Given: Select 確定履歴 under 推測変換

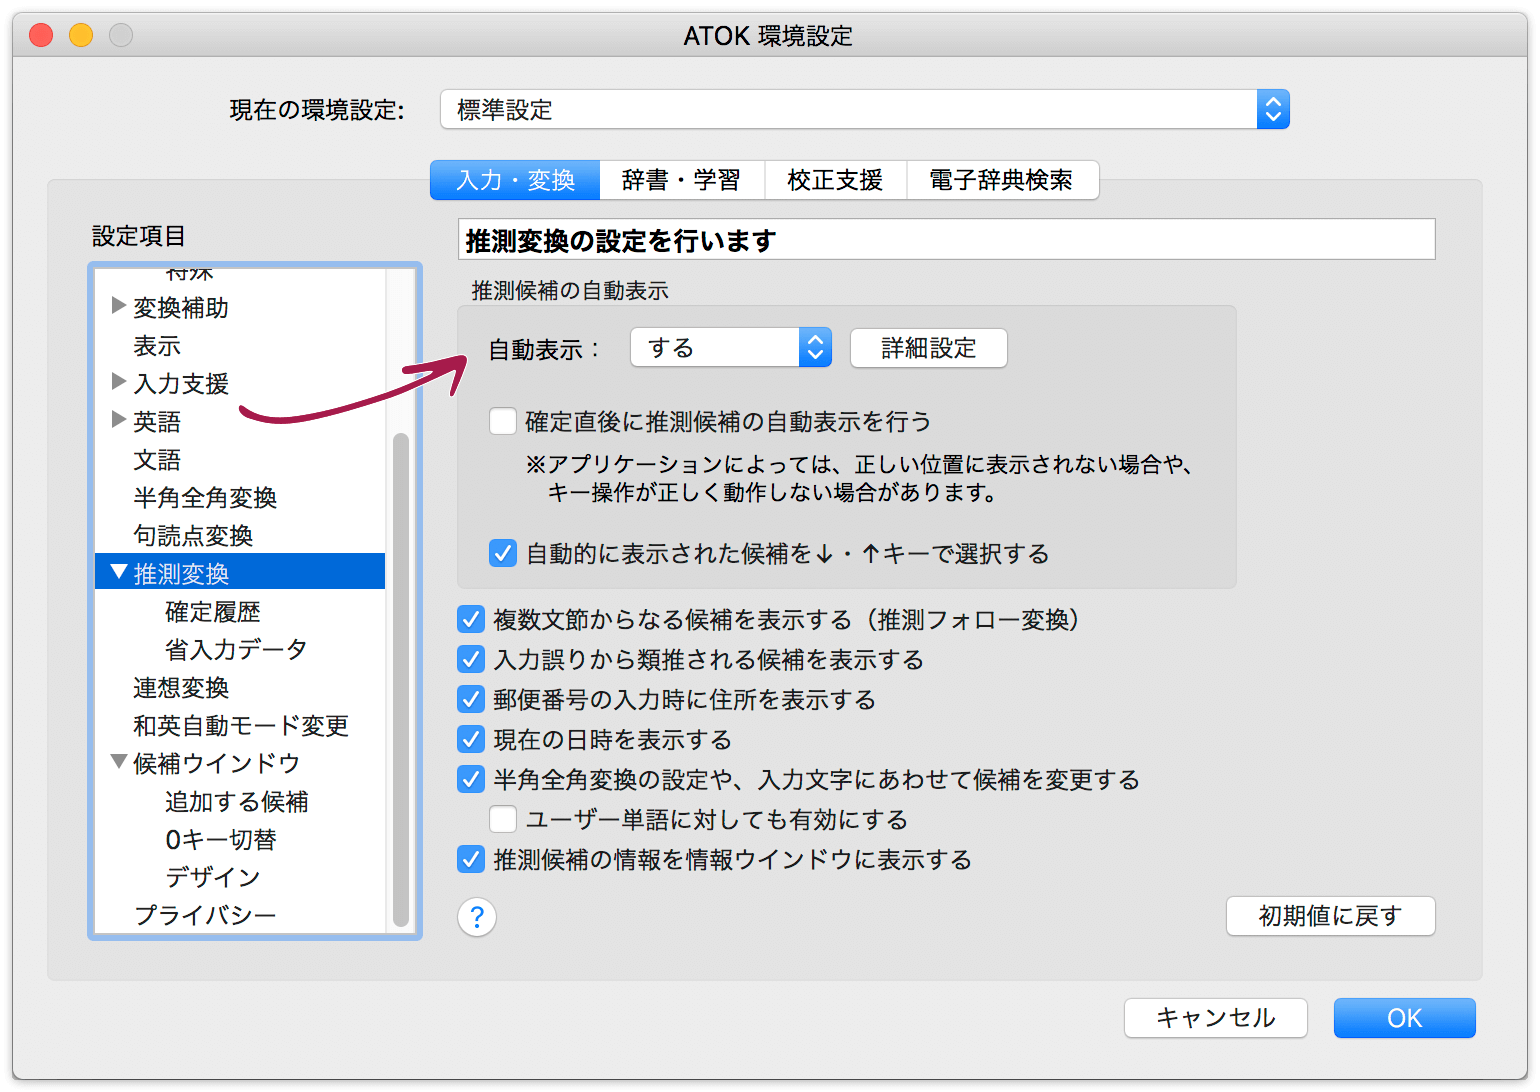Looking at the screenshot, I should (x=213, y=612).
